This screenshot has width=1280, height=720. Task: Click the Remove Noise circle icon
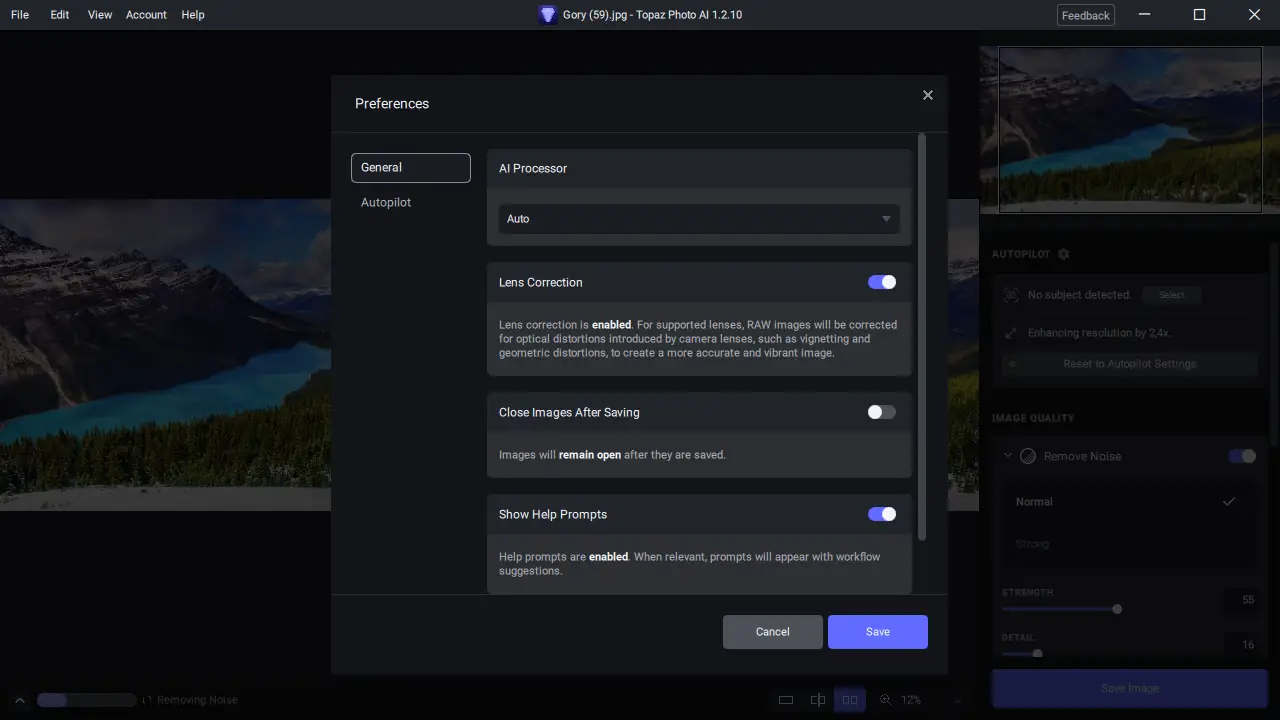pyautogui.click(x=1028, y=456)
